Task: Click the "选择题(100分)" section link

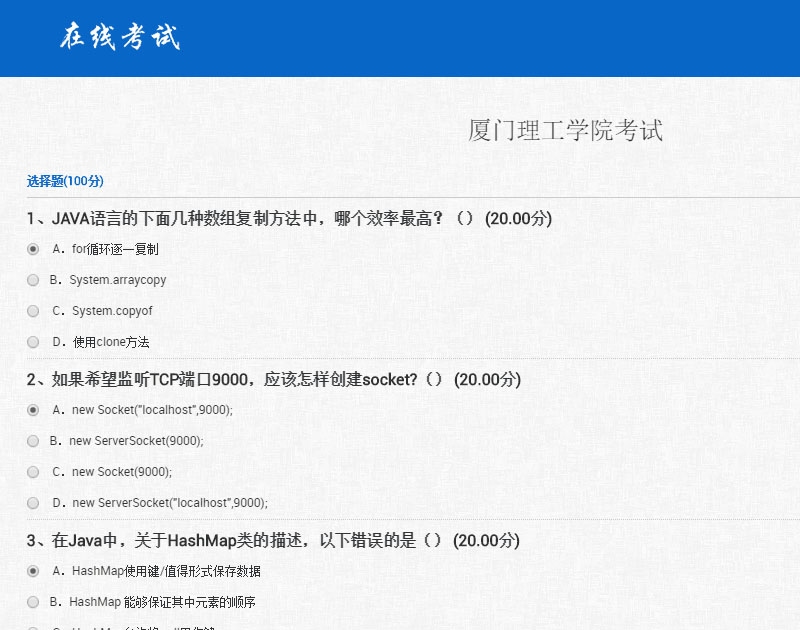Action: point(62,181)
